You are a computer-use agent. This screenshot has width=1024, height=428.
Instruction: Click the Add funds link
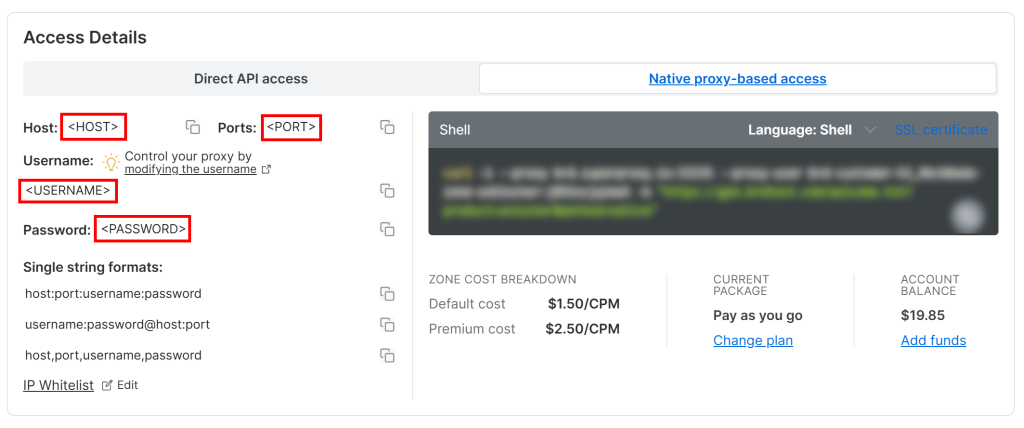point(933,341)
